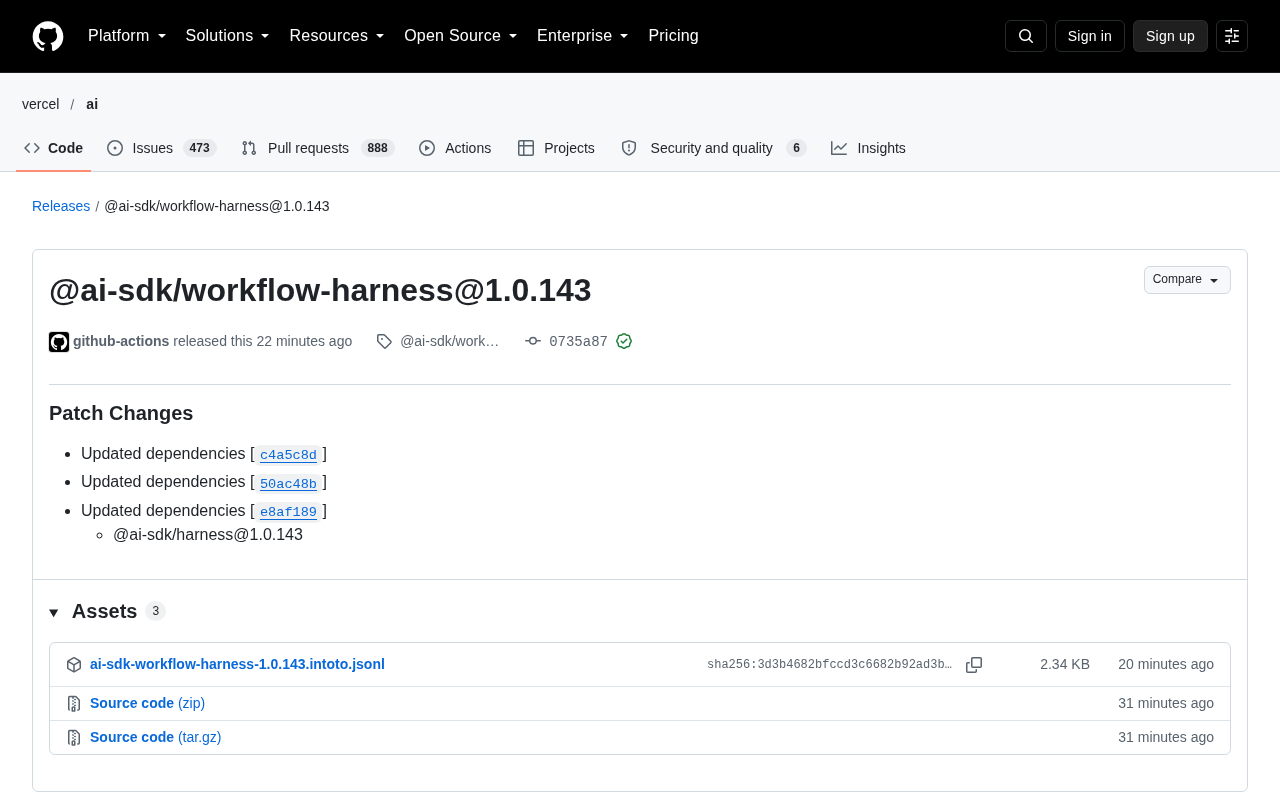Expand the Solutions menu

[228, 36]
